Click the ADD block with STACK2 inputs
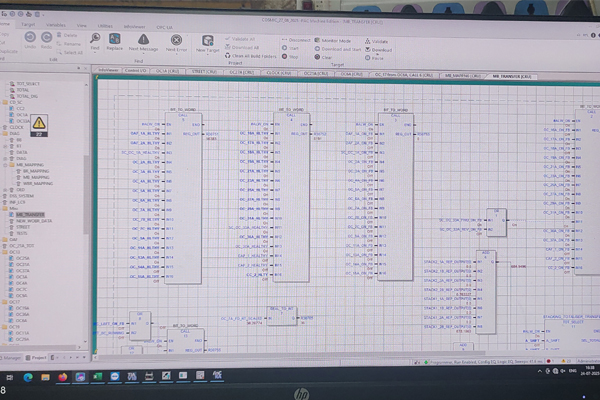 486,292
